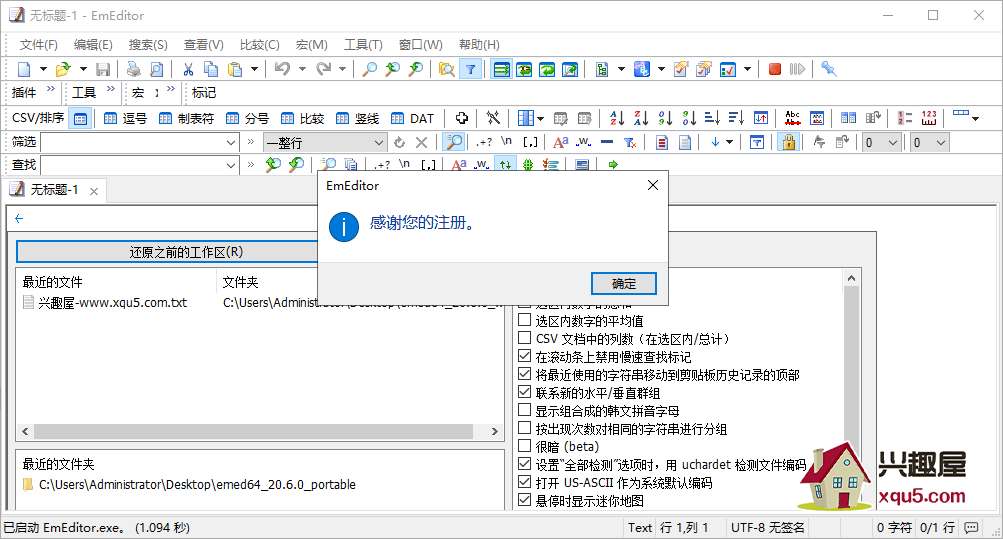Viewport: 1003px width, 539px height.
Task: Click the red Record macro icon
Action: point(775,69)
